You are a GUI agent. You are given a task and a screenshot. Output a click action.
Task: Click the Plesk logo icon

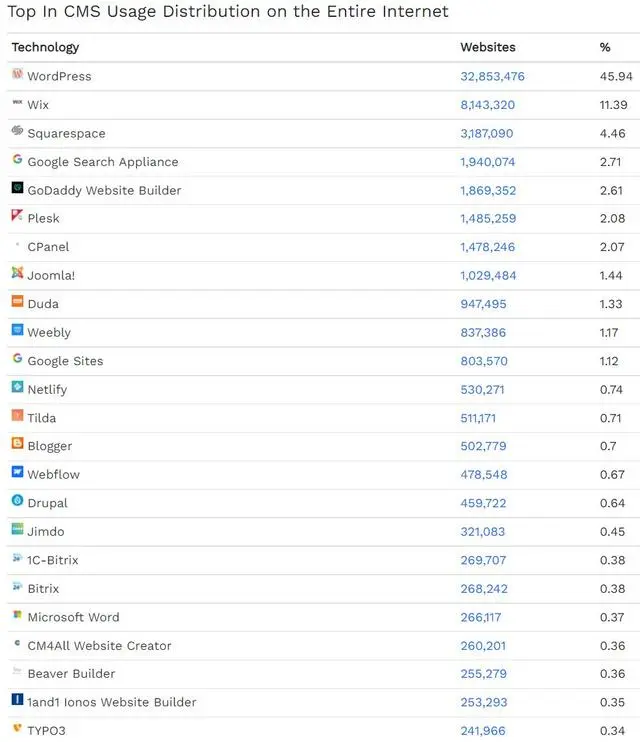click(x=18, y=216)
